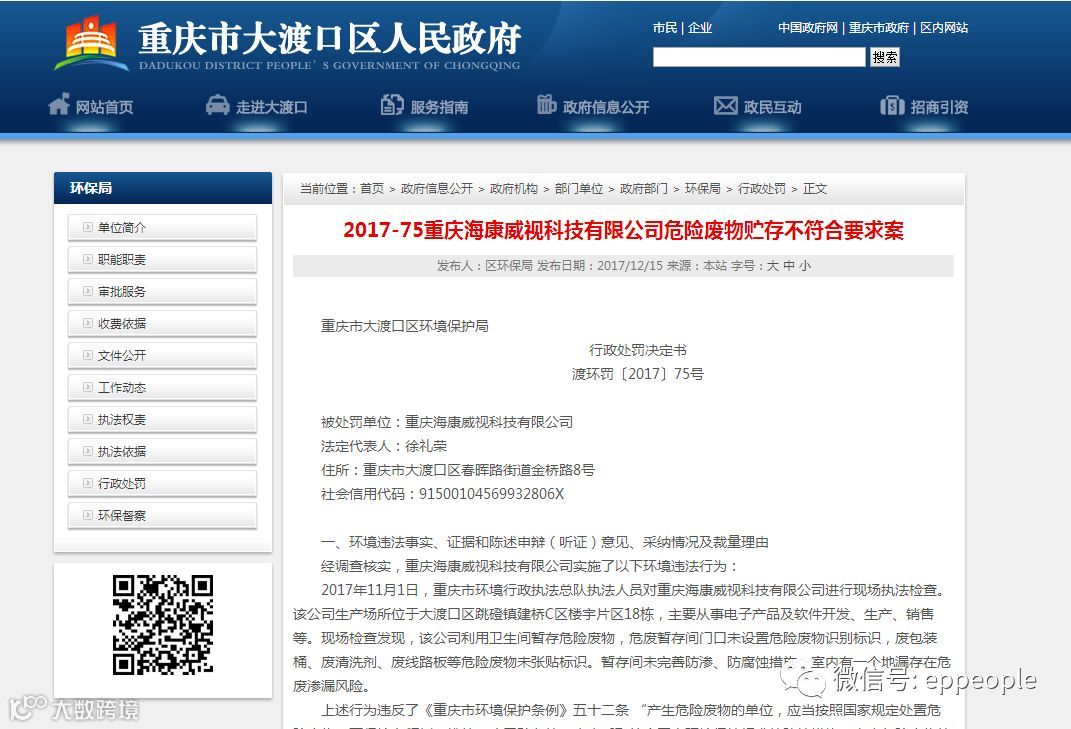
Task: Open 招商引资 navigation item
Action: pyautogui.click(x=939, y=107)
